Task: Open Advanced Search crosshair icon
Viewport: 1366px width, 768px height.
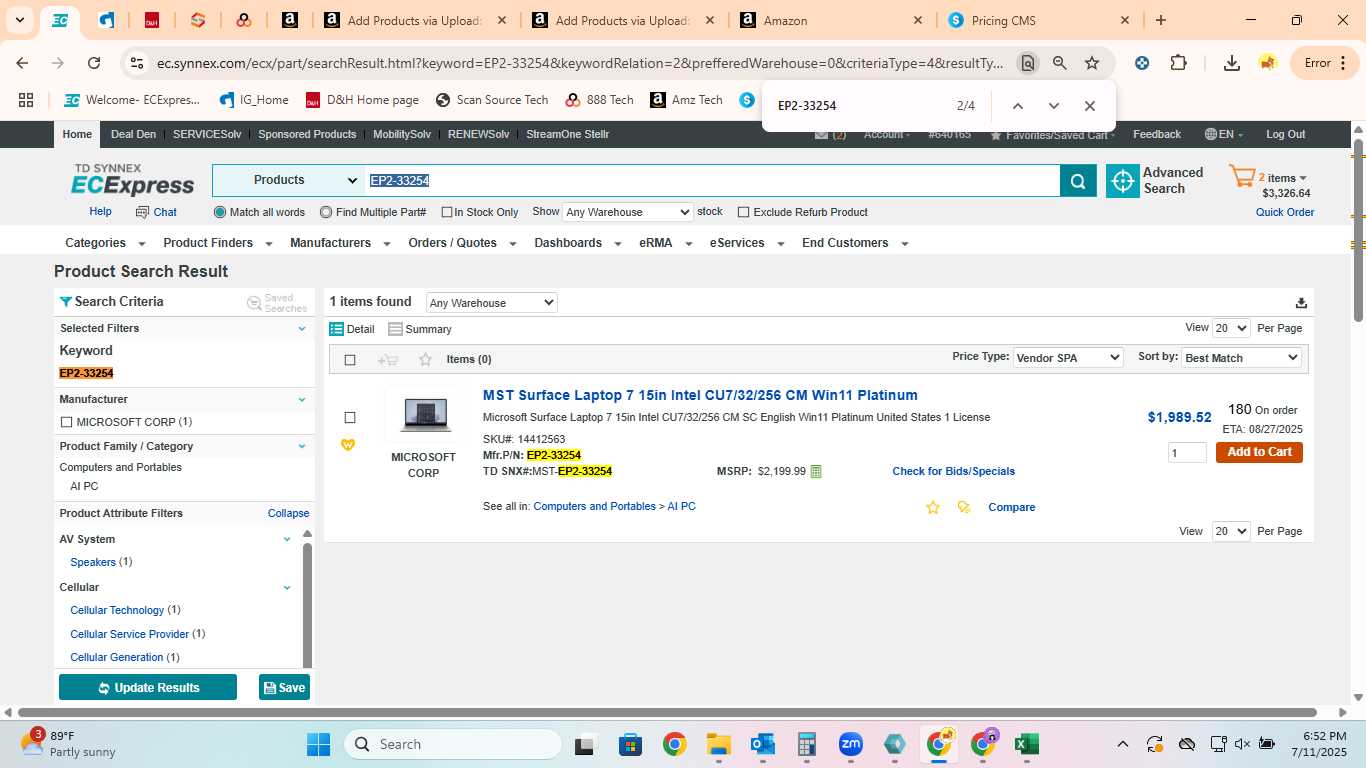Action: tap(1123, 181)
